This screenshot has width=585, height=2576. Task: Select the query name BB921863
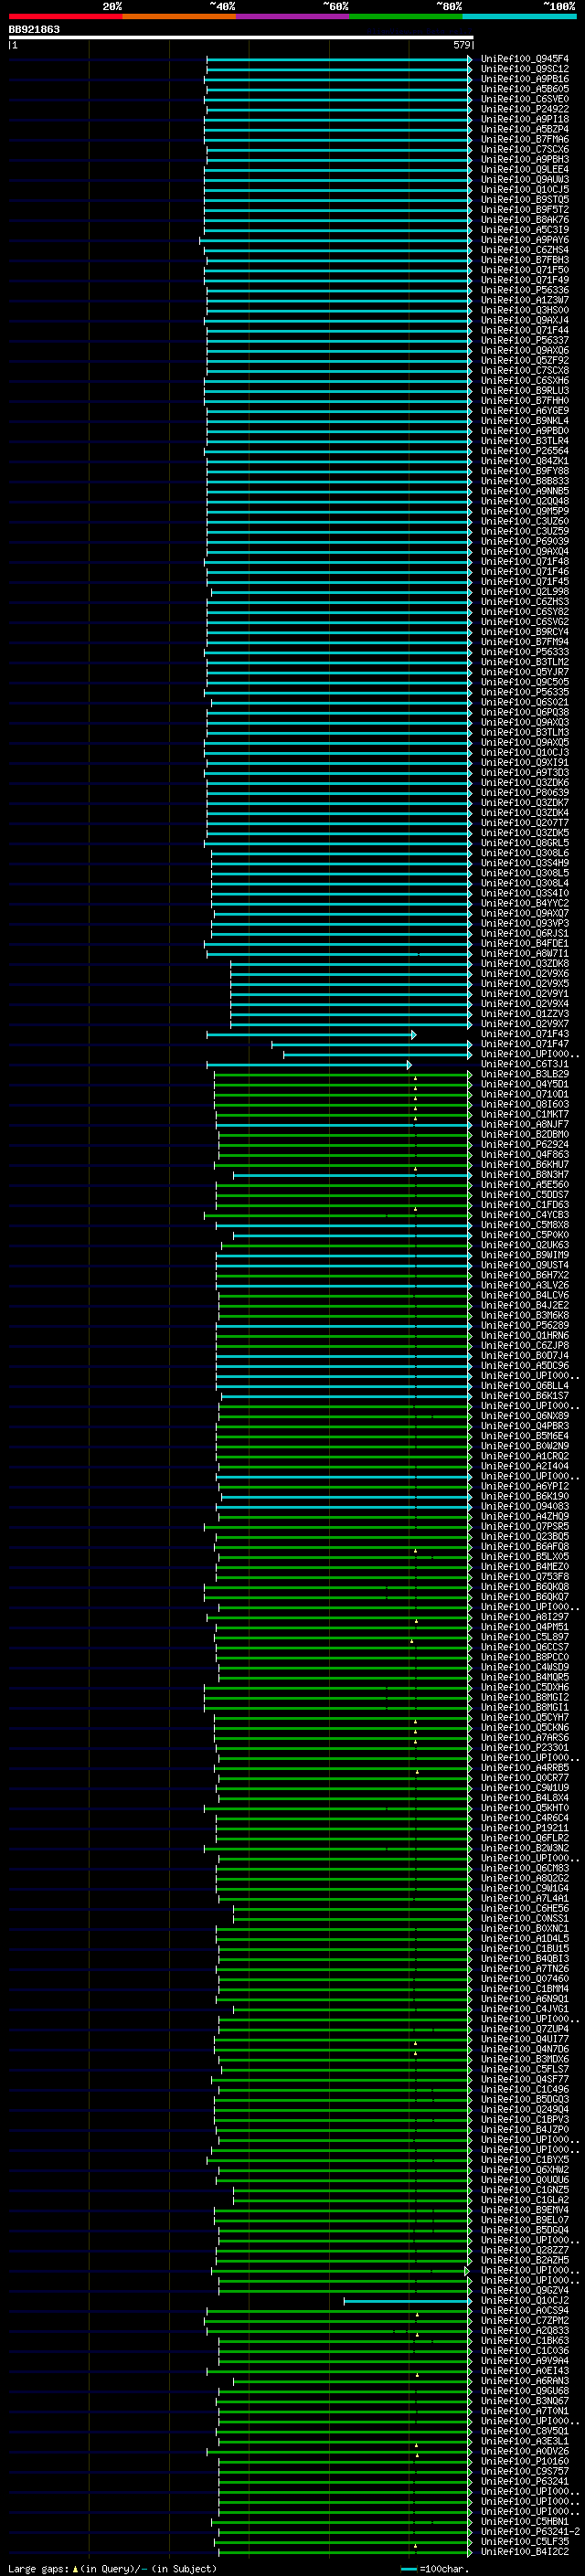(x=34, y=30)
